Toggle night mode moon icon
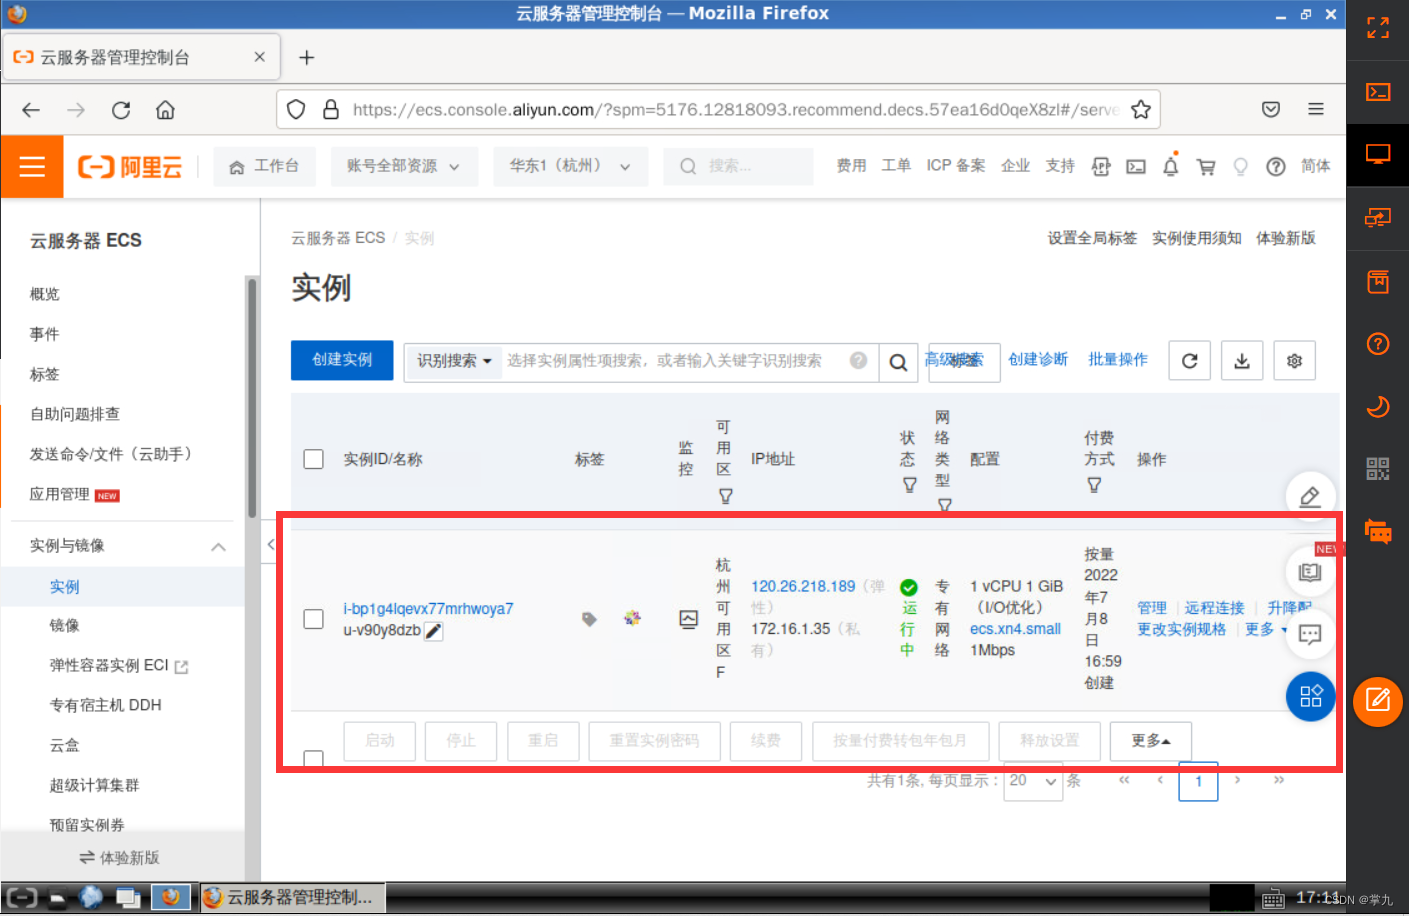1409x916 pixels. (1378, 406)
